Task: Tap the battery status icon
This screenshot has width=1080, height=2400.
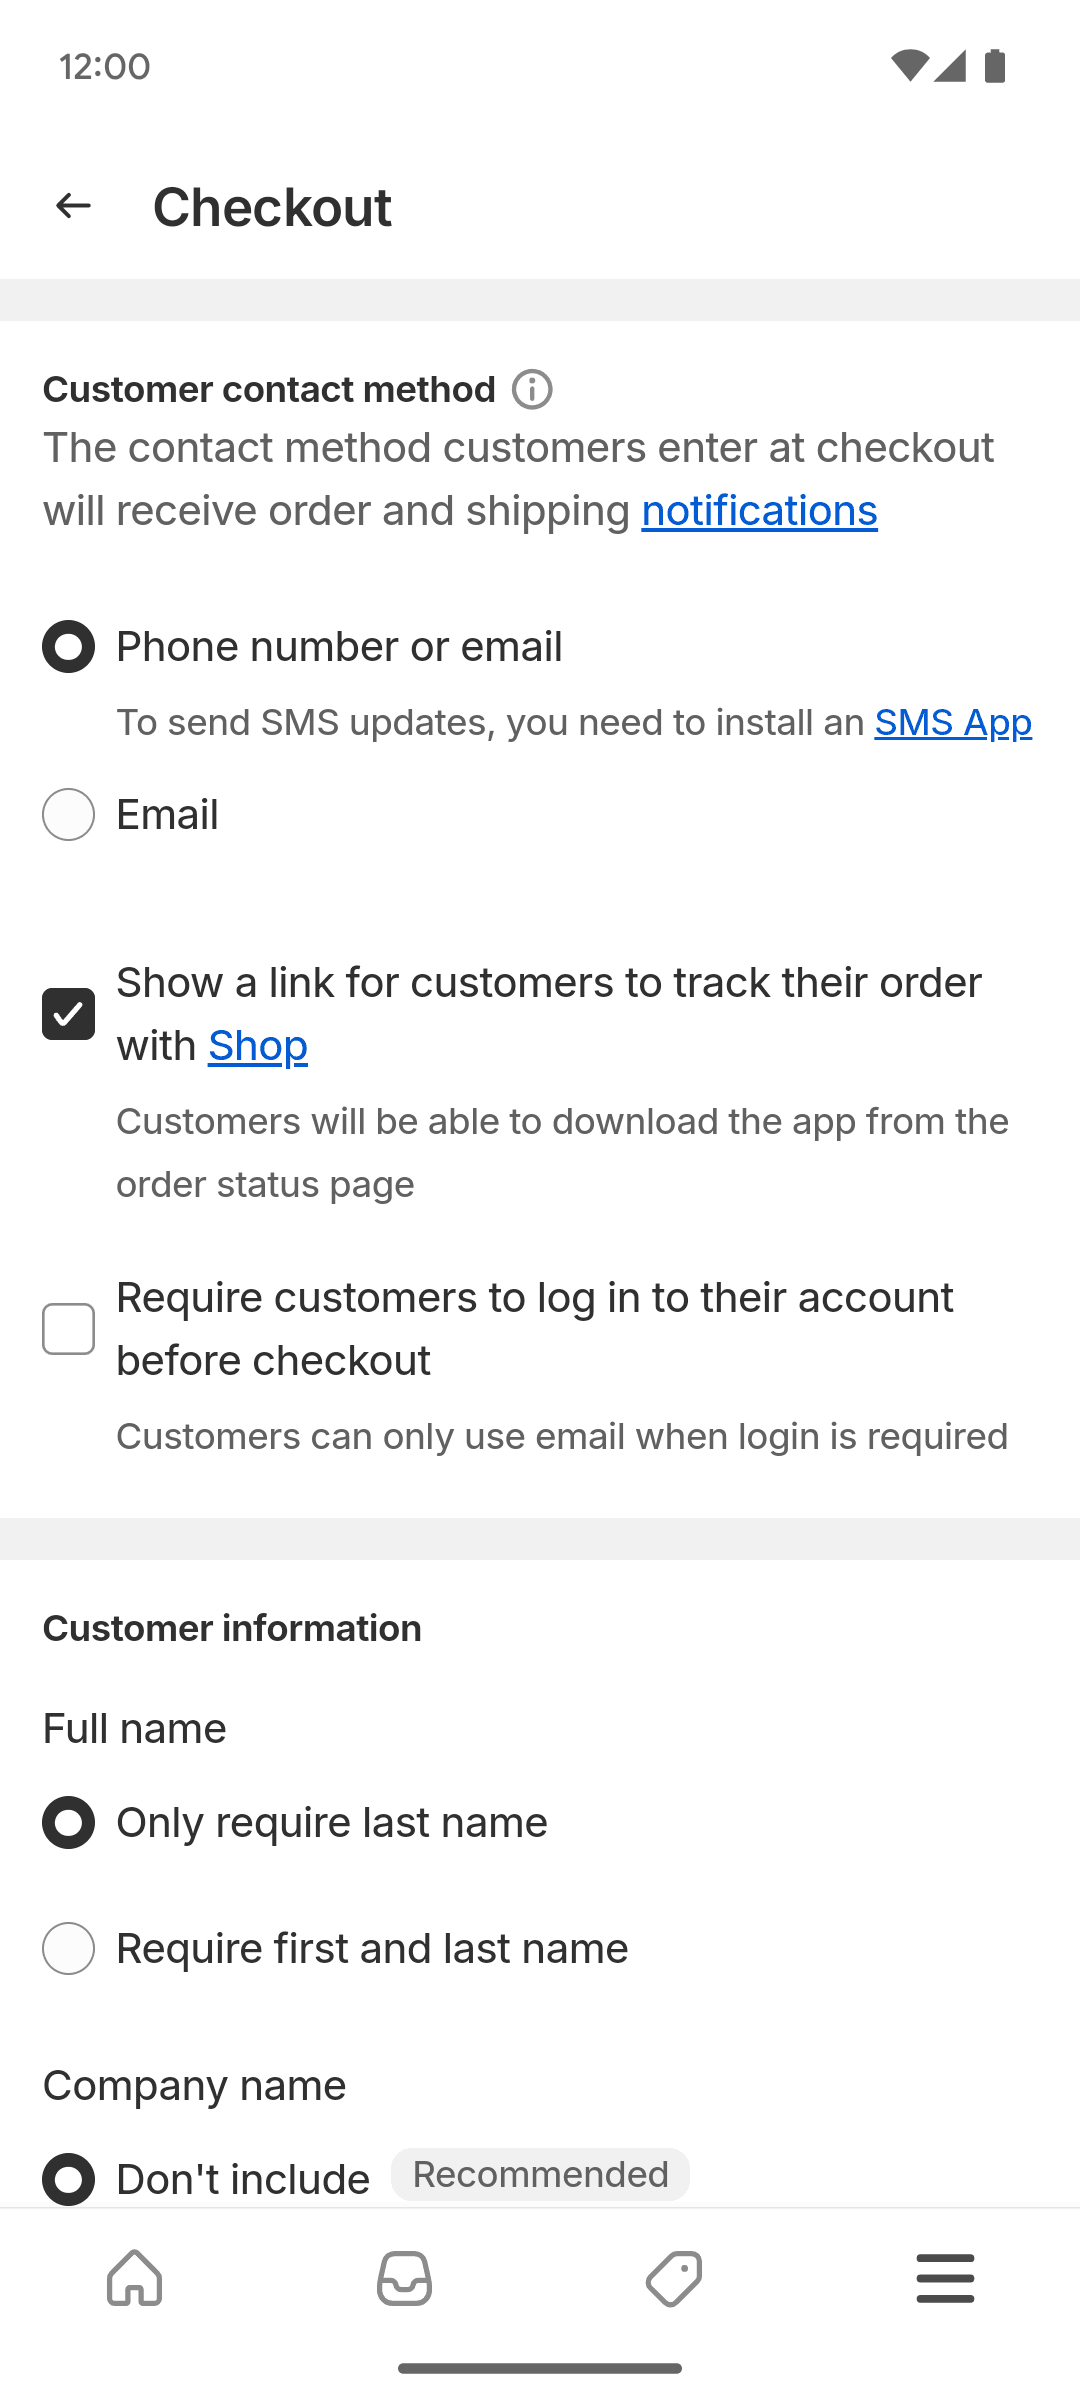Action: (995, 66)
